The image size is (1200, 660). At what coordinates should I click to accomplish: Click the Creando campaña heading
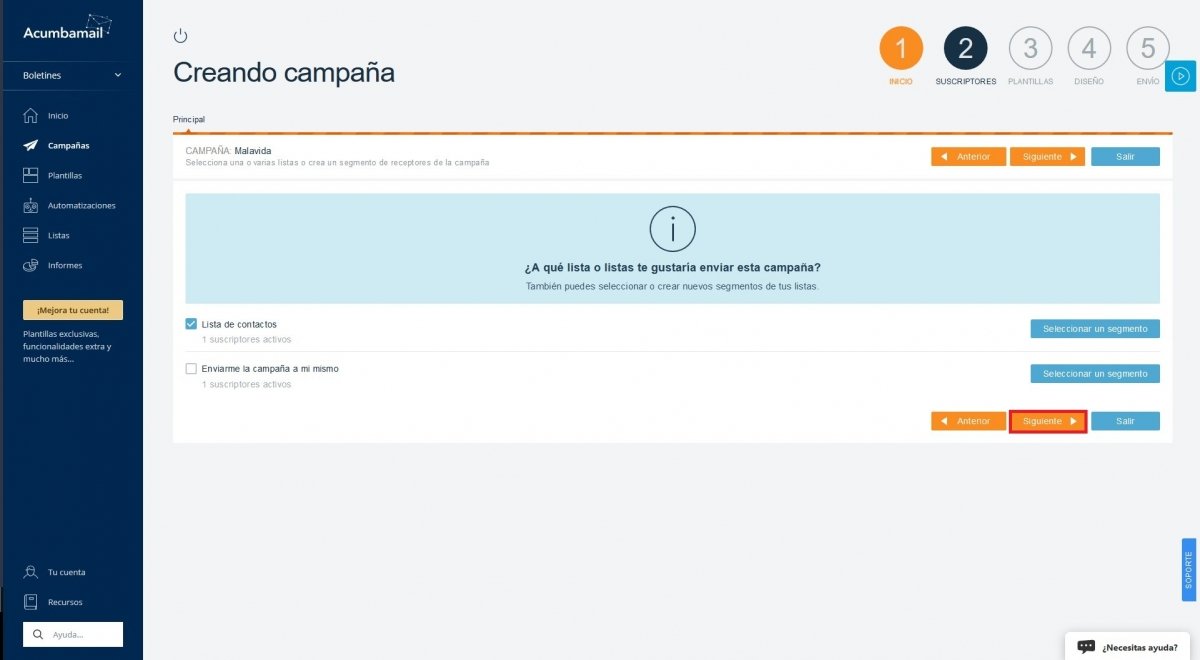(284, 72)
